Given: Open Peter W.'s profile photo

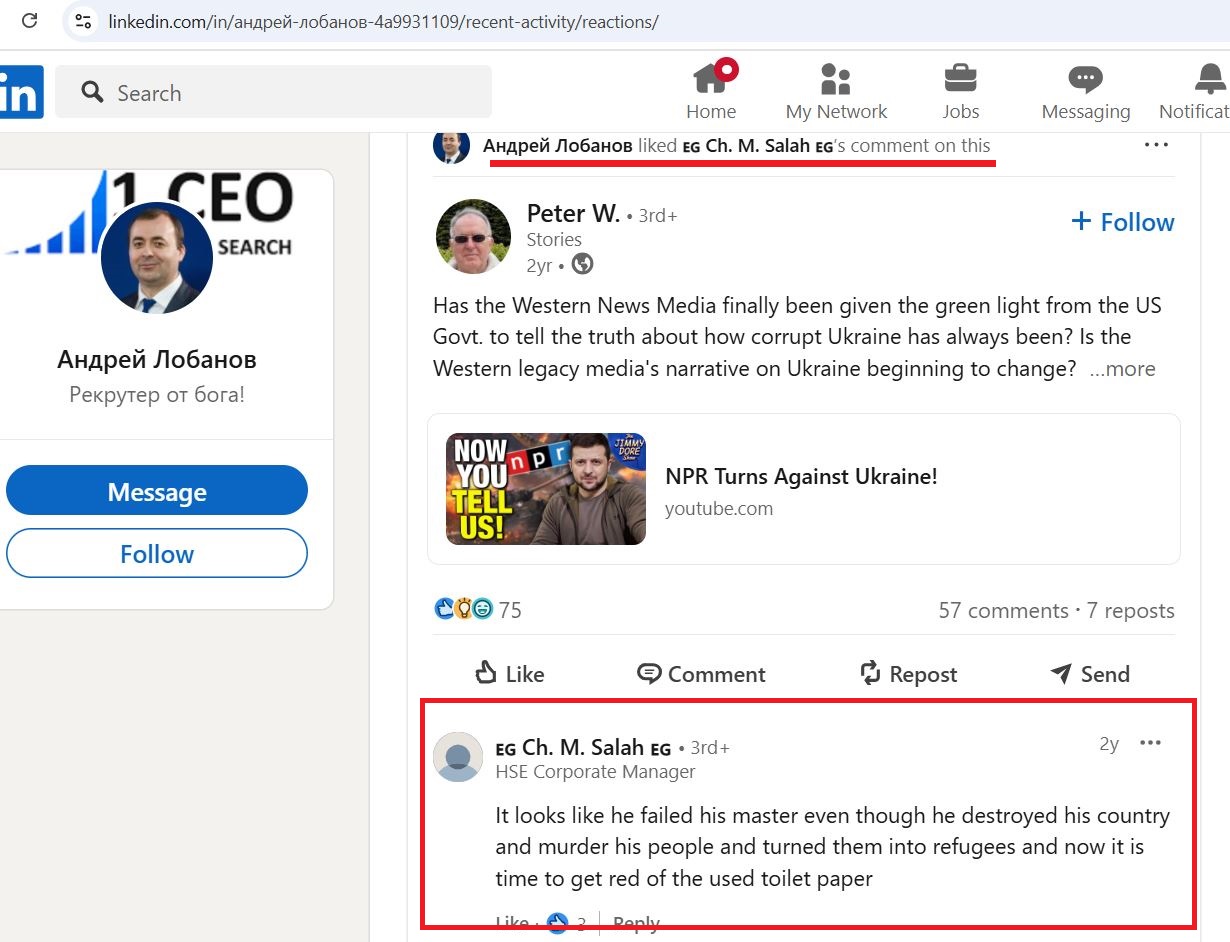Looking at the screenshot, I should 473,236.
